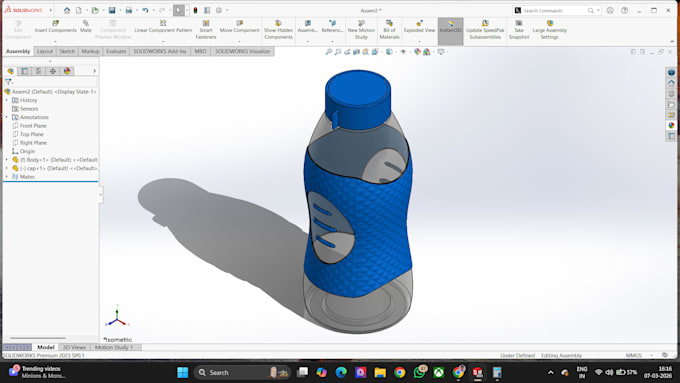The width and height of the screenshot is (680, 383).
Task: Click Show Hidden Components
Action: [278, 29]
